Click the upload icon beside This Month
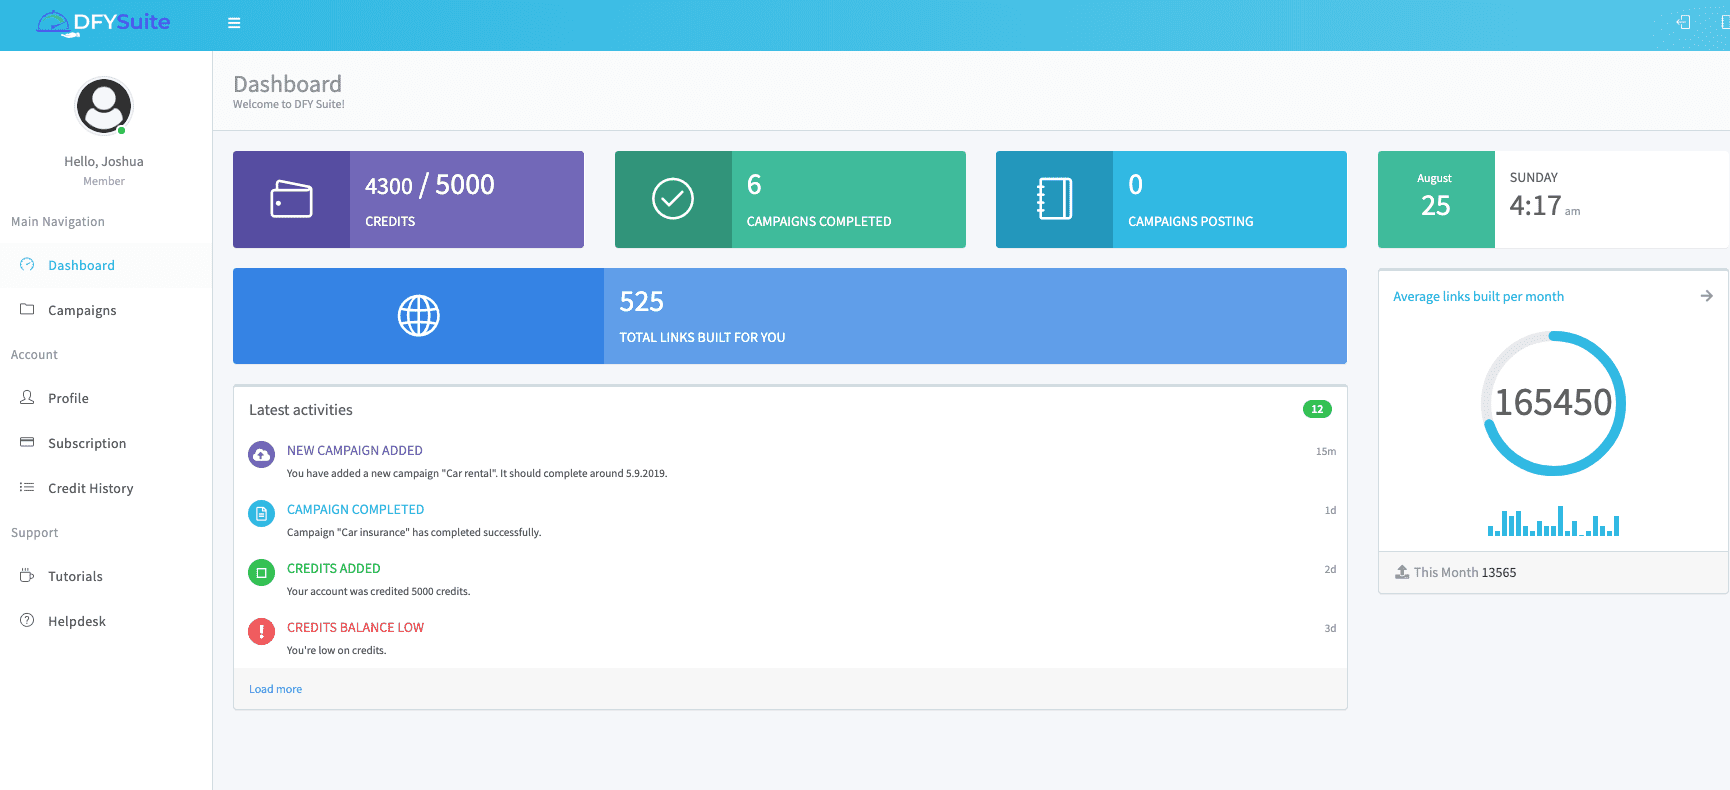1730x790 pixels. point(1402,572)
